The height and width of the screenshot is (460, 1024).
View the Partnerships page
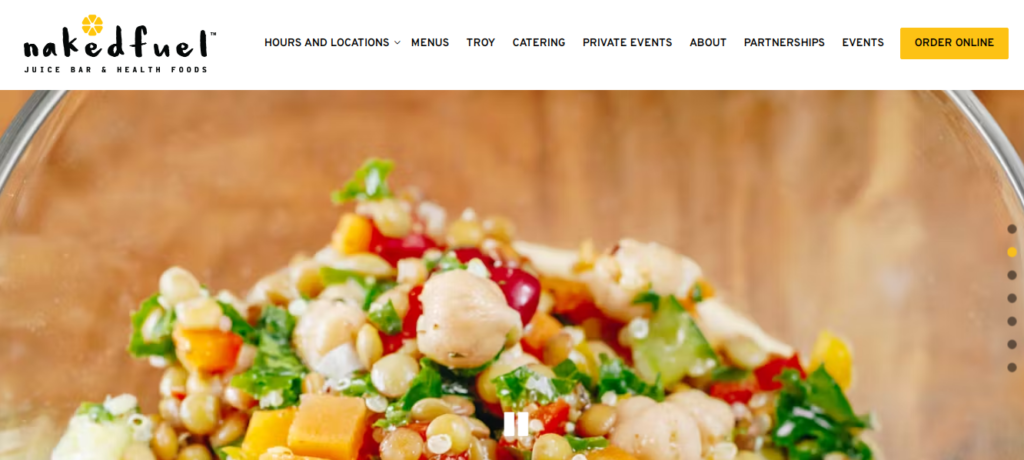coord(784,42)
